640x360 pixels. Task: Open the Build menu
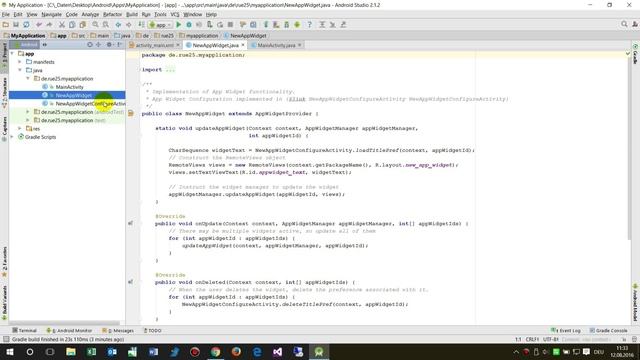pyautogui.click(x=132, y=14)
